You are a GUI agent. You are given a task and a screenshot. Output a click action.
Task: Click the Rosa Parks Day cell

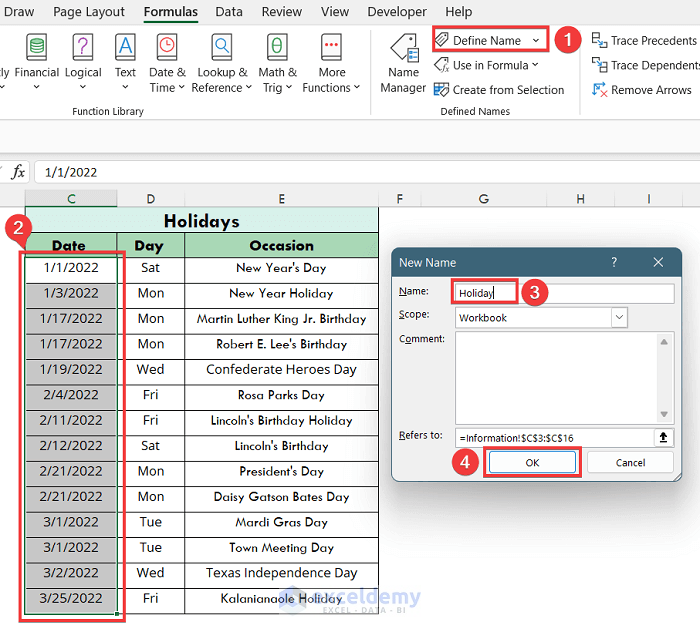[x=281, y=395]
